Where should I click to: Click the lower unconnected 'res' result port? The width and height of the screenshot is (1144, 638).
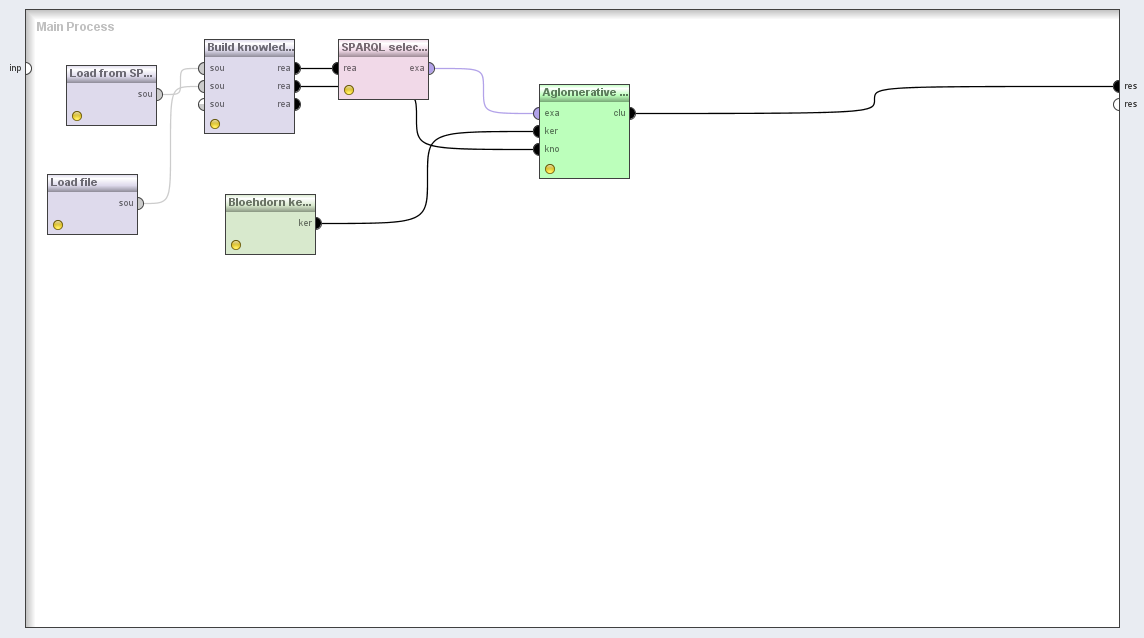click(1117, 104)
